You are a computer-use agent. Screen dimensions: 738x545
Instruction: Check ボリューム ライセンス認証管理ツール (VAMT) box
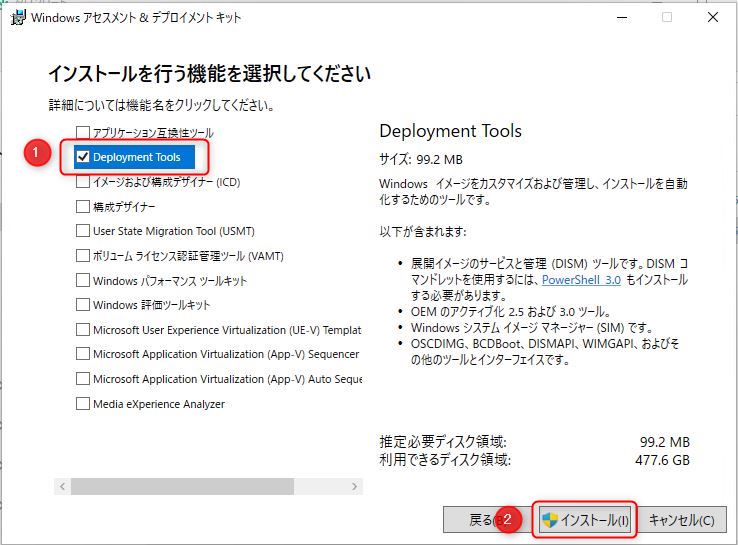[83, 256]
